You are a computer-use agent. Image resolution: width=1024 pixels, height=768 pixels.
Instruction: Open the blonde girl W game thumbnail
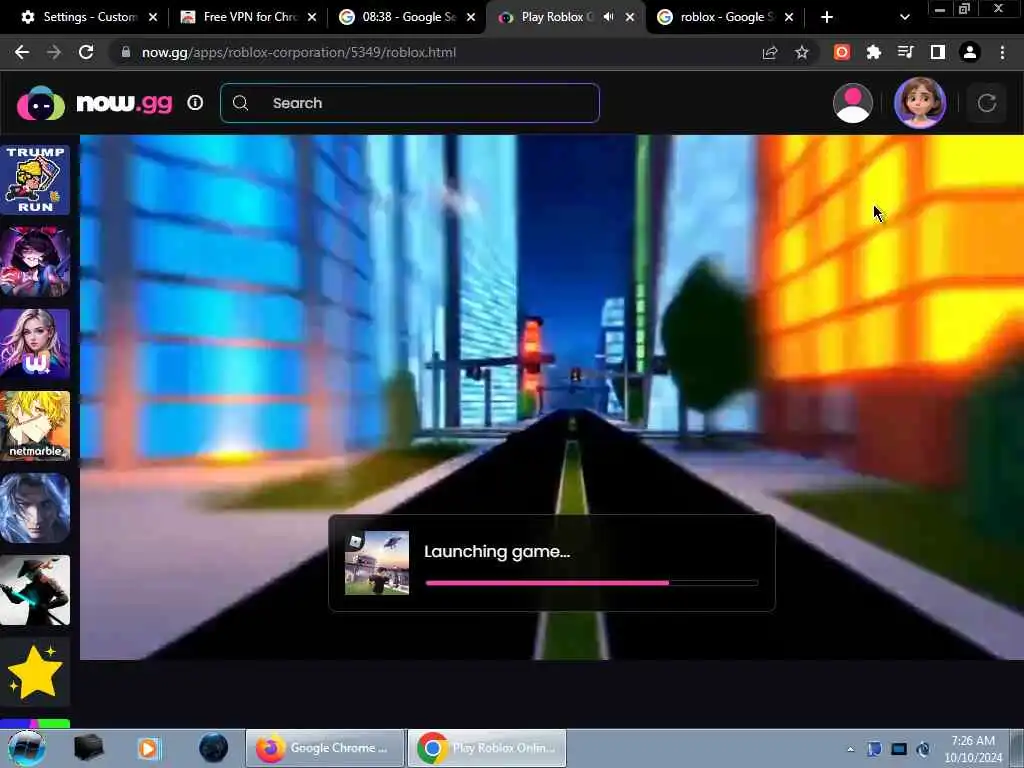click(x=35, y=344)
